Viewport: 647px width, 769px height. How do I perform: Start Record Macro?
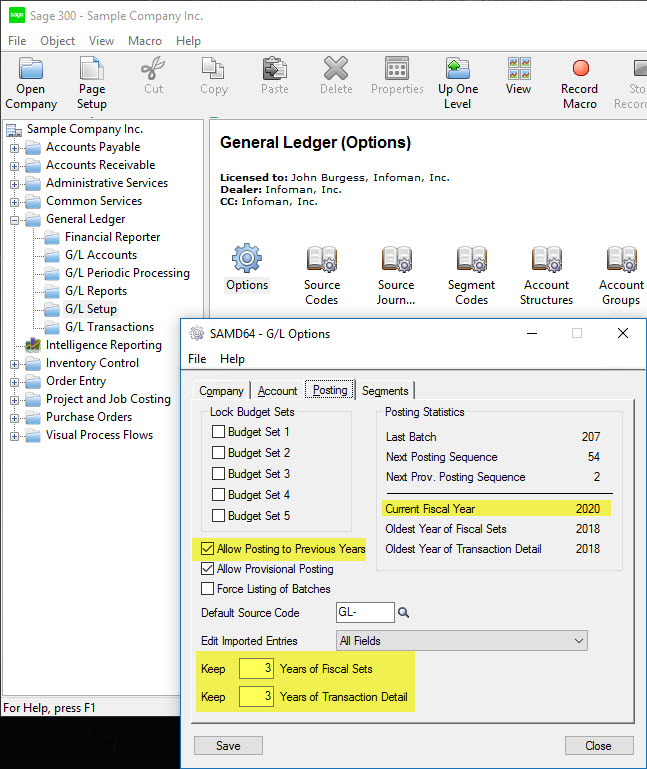coord(580,68)
